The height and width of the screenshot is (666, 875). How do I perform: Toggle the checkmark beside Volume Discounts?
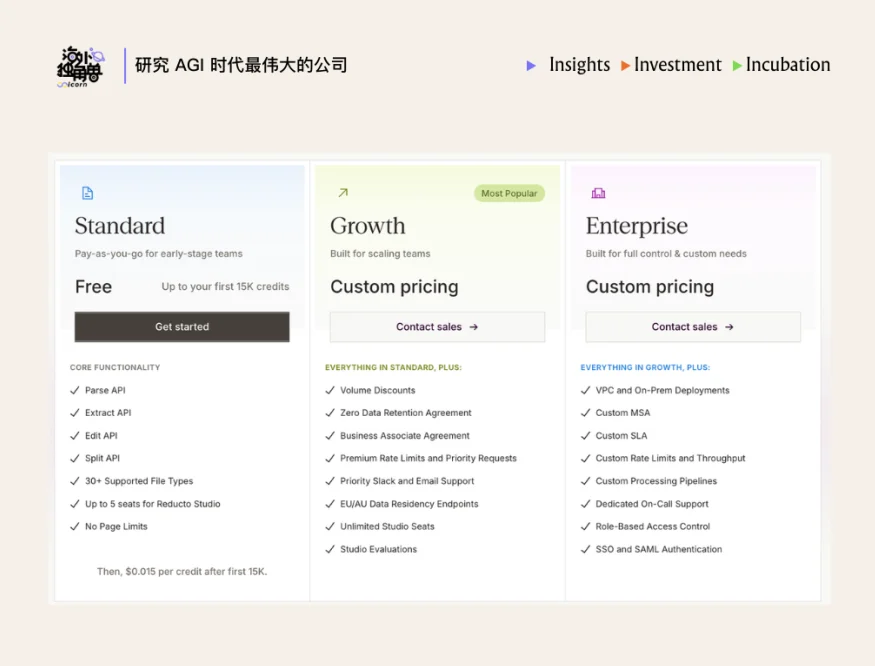click(x=330, y=390)
